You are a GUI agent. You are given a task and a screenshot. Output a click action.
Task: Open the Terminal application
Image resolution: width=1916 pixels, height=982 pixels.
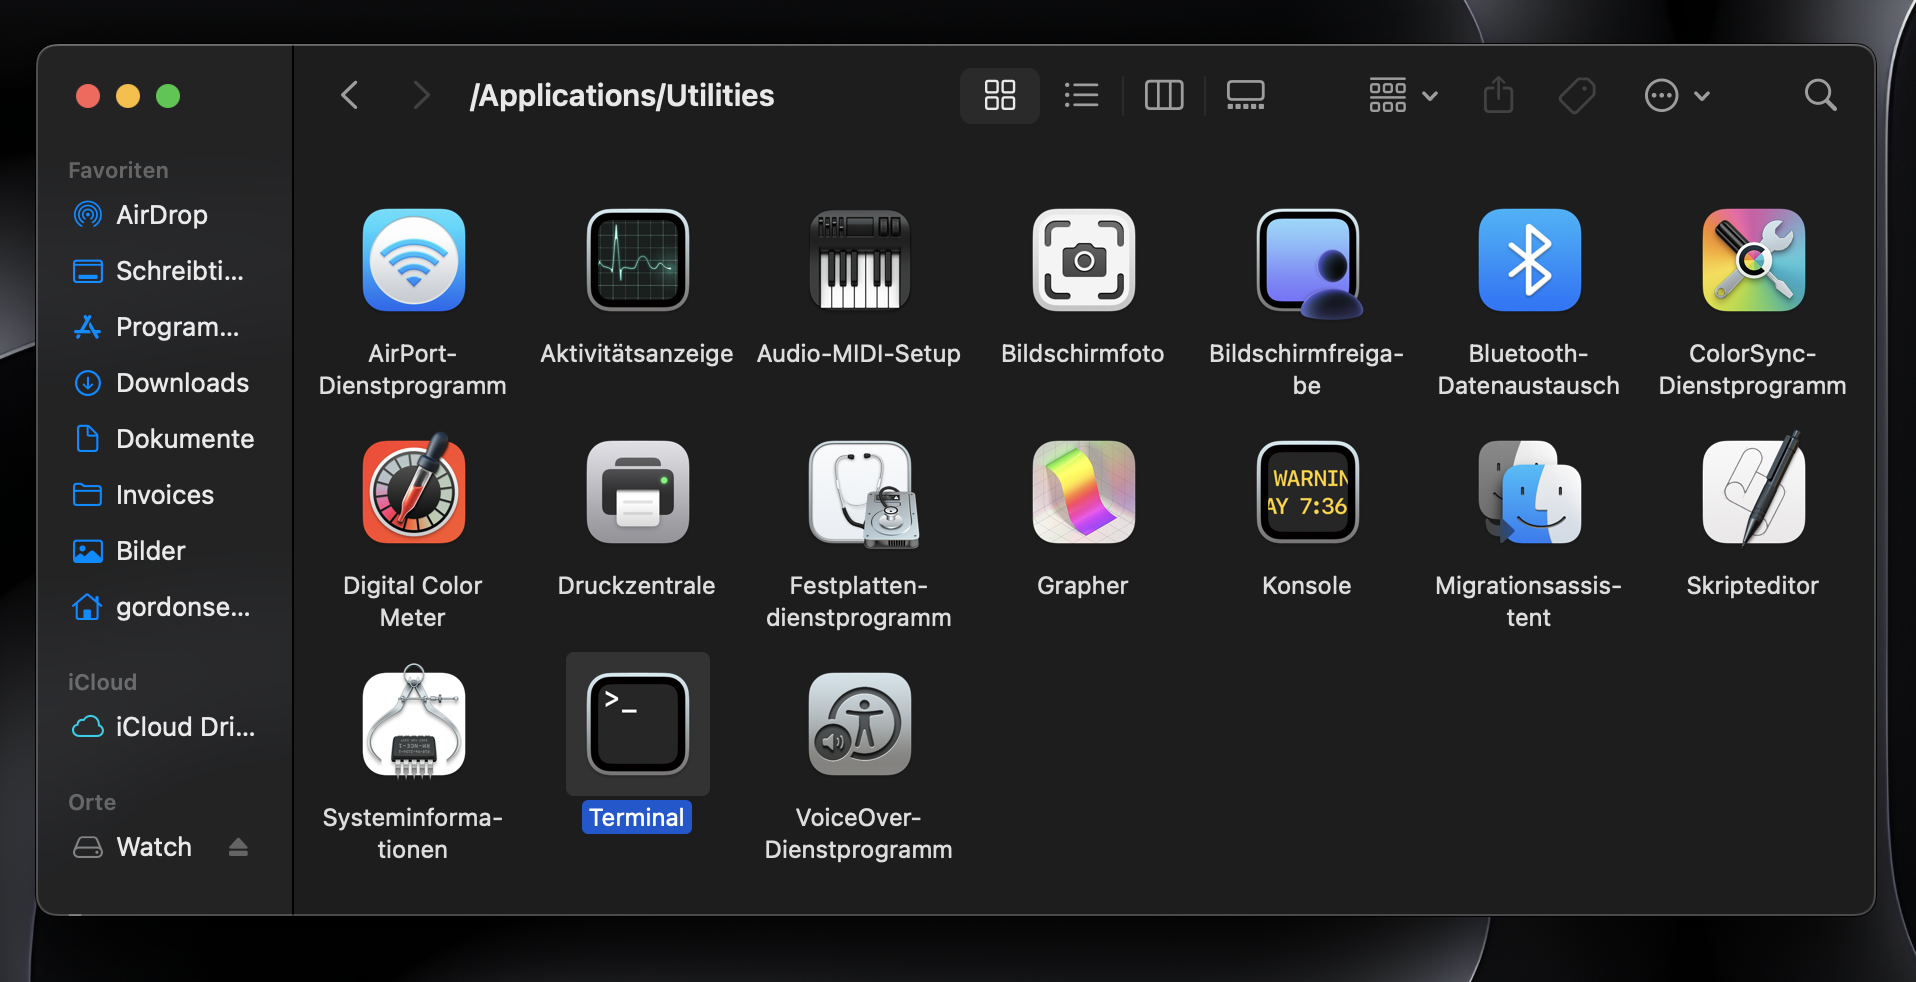(636, 724)
